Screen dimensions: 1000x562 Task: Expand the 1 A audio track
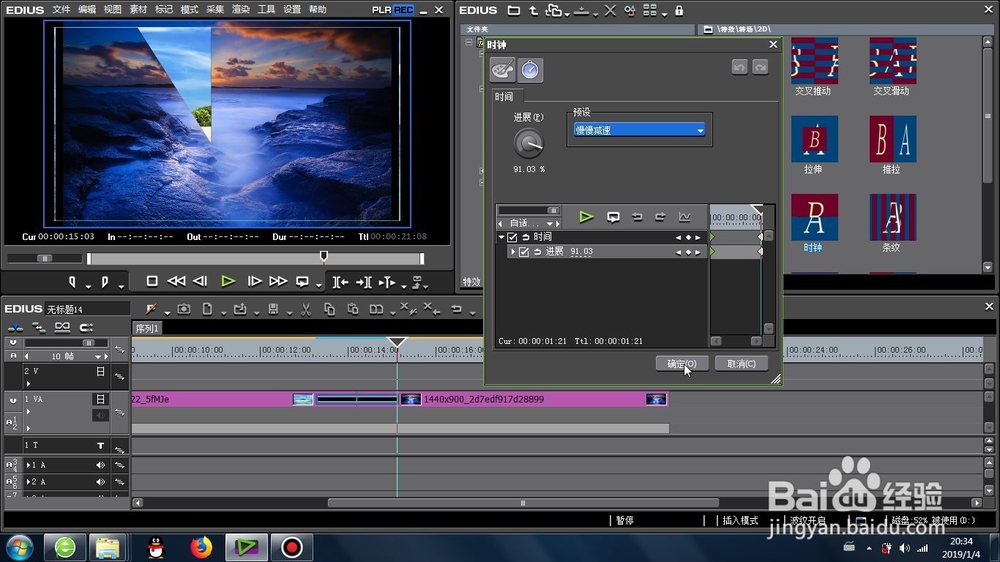(28, 465)
